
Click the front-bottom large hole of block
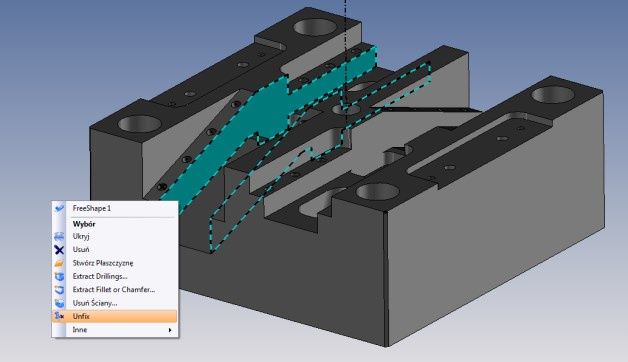point(377,192)
